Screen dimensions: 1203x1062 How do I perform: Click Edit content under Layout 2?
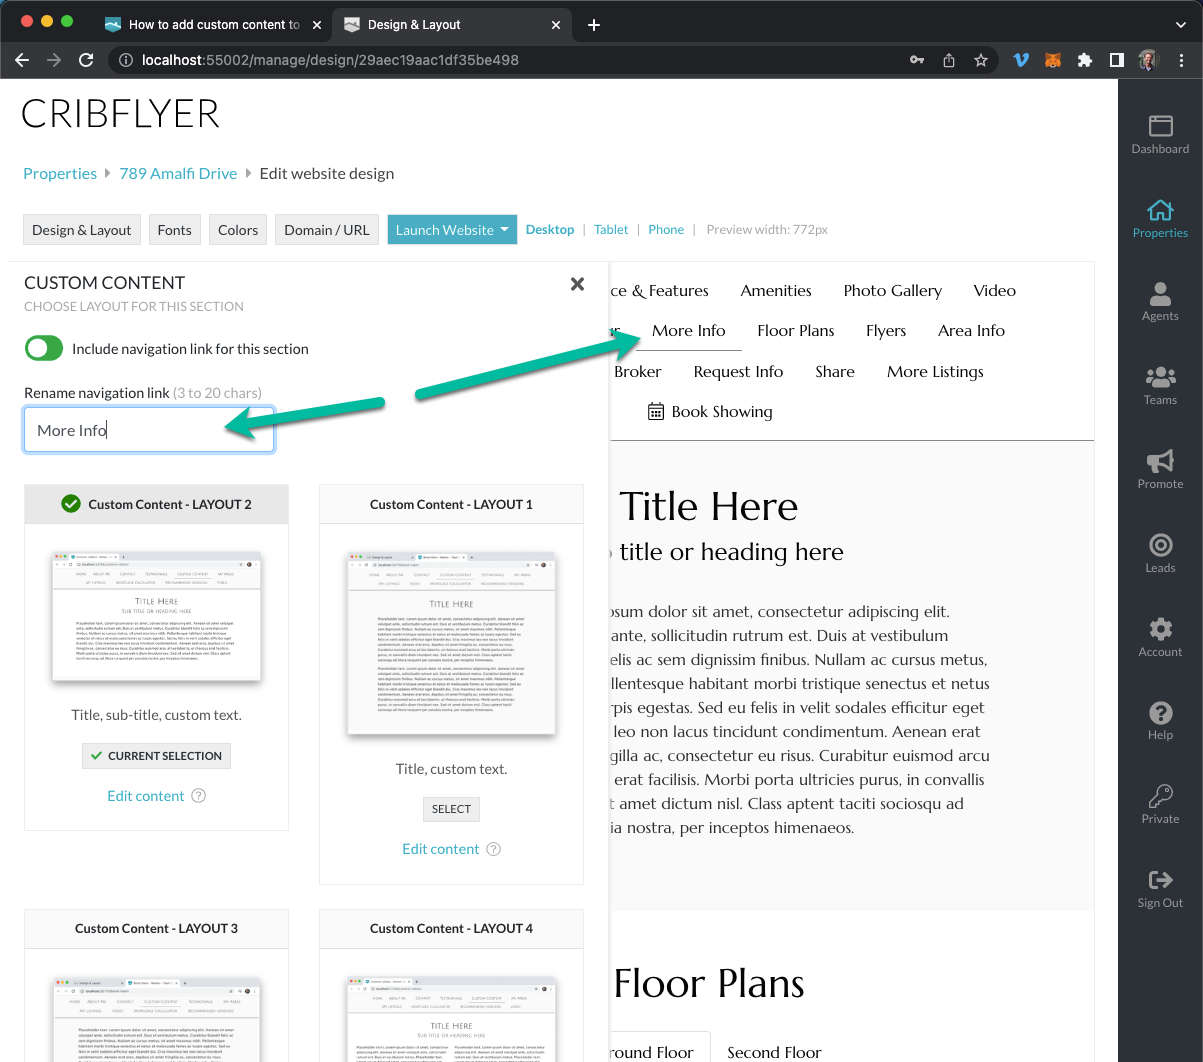coord(146,796)
